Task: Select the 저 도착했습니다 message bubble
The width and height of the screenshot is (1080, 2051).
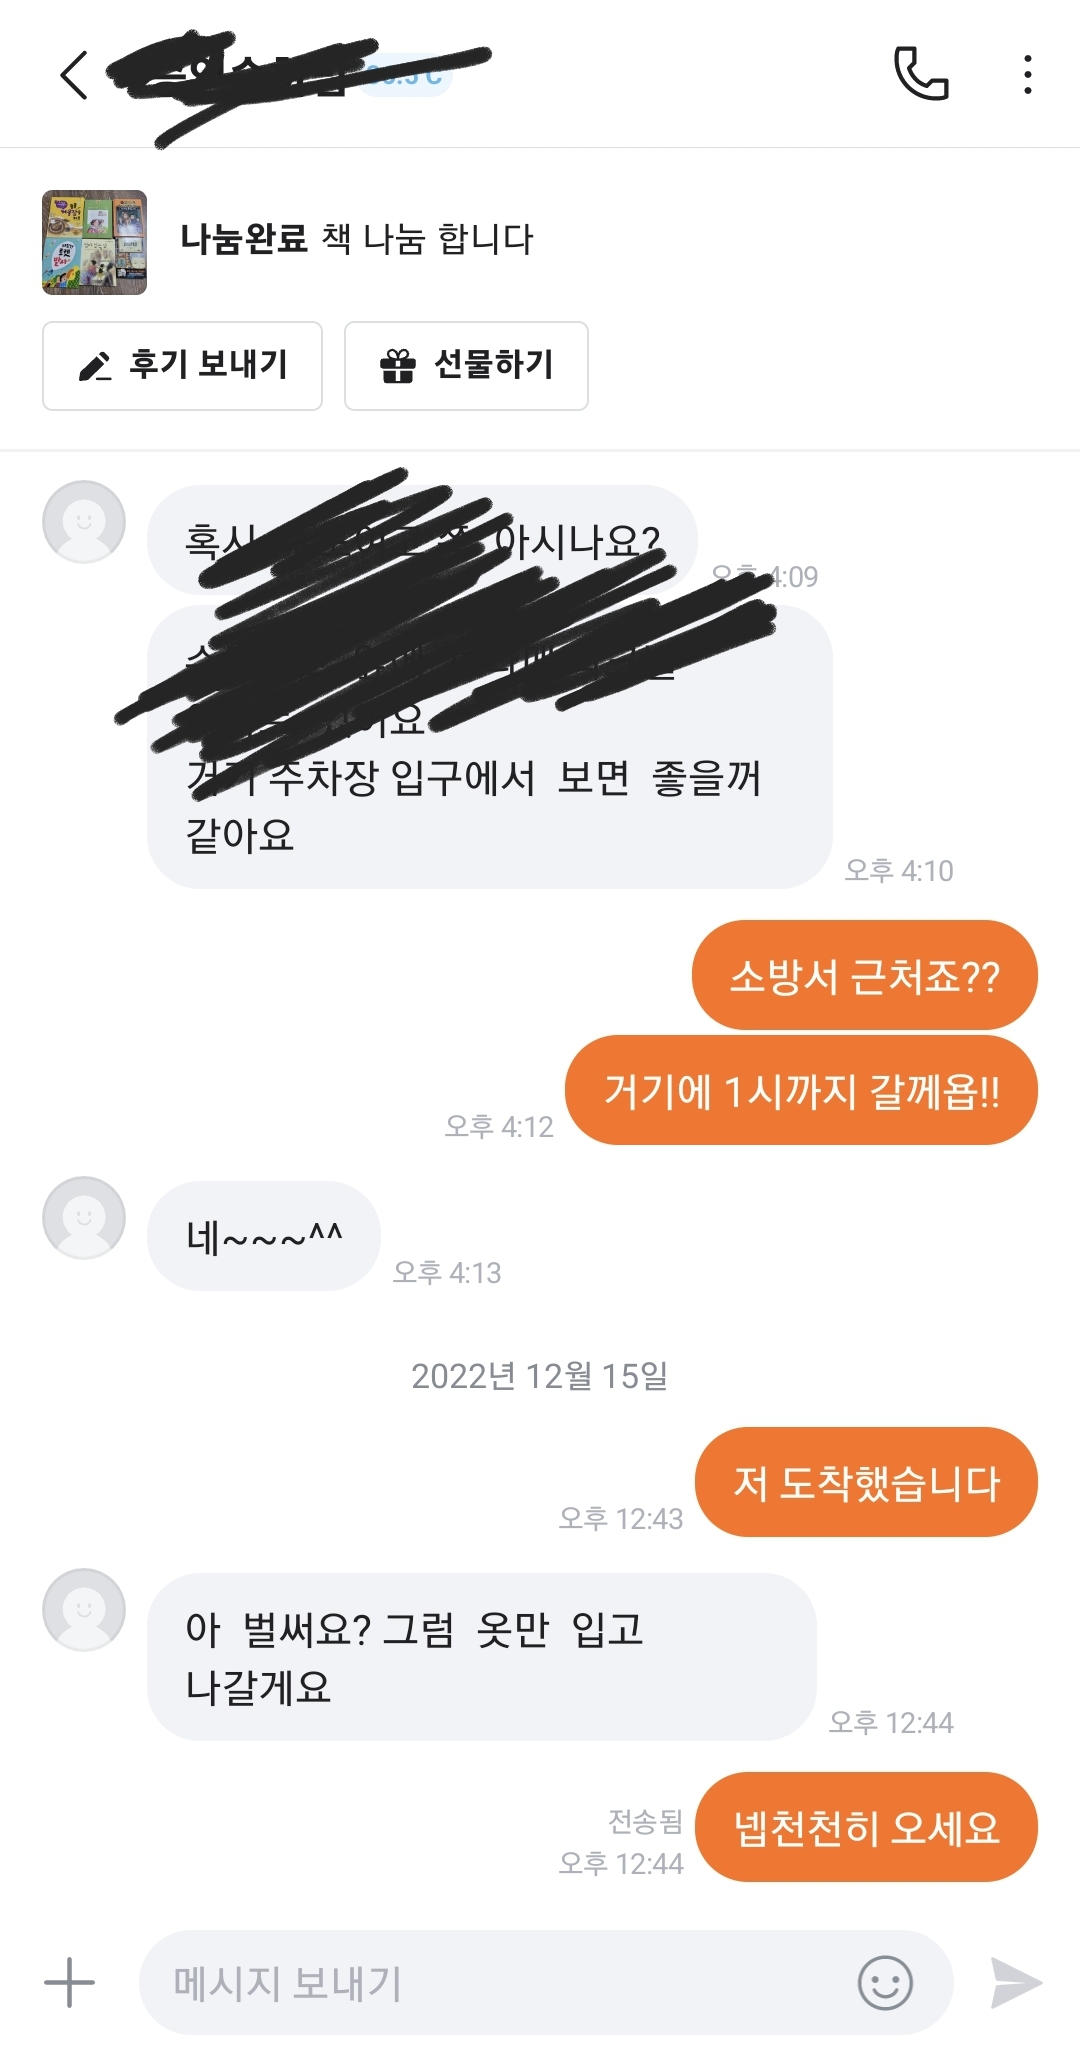Action: (x=866, y=1482)
